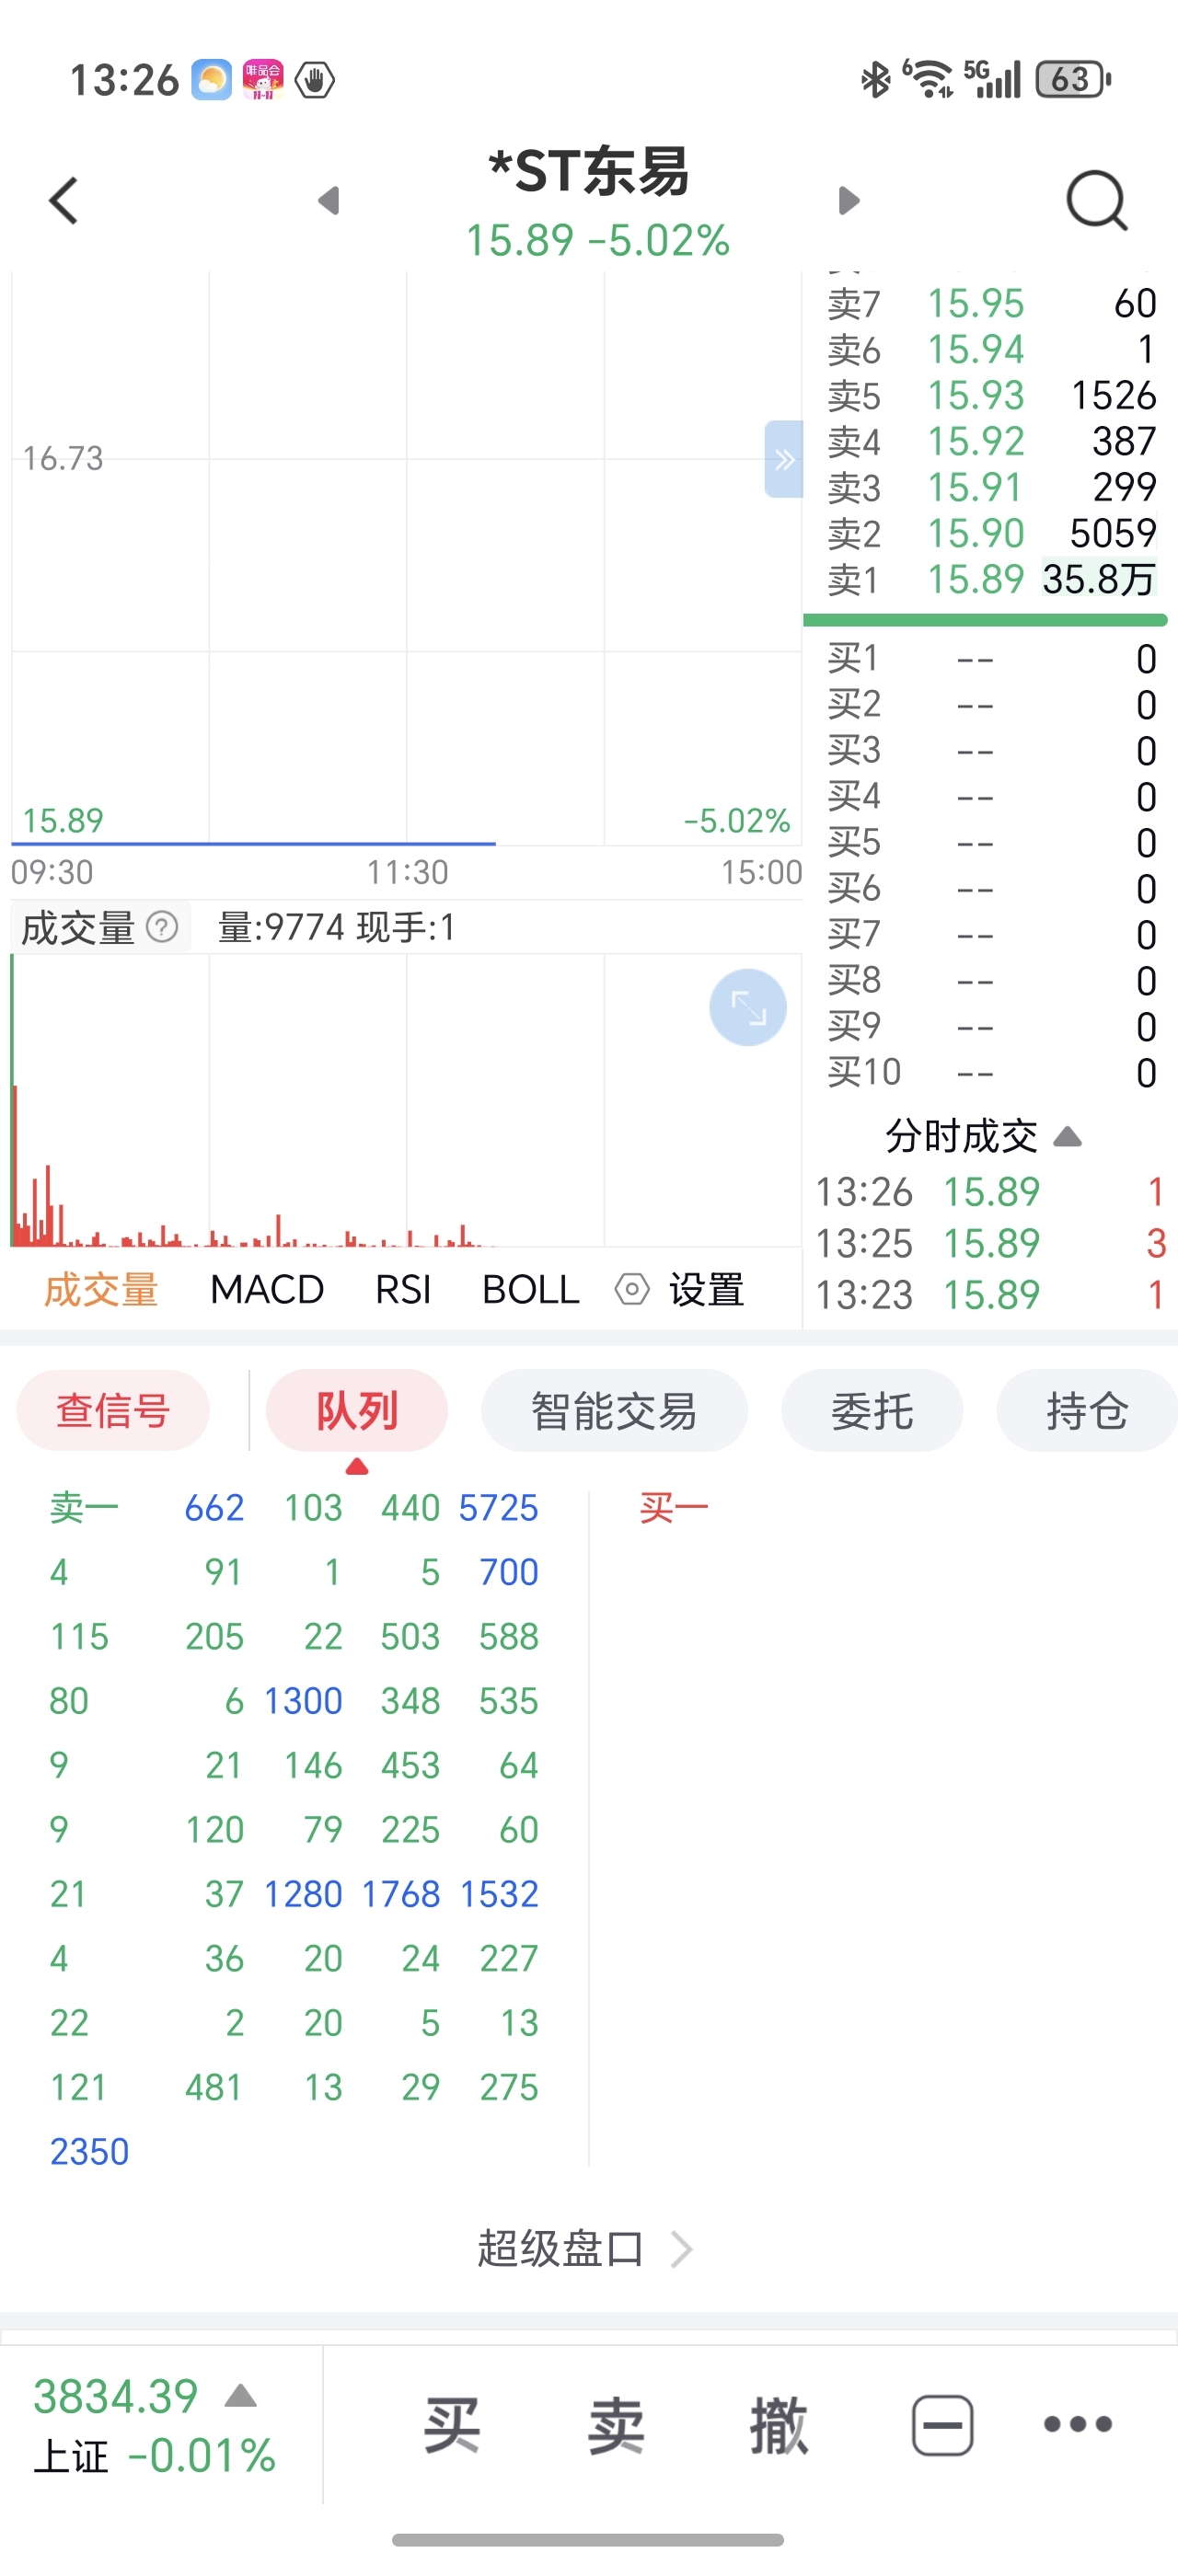Expand the 上证 index ticker arrow

tap(241, 2395)
